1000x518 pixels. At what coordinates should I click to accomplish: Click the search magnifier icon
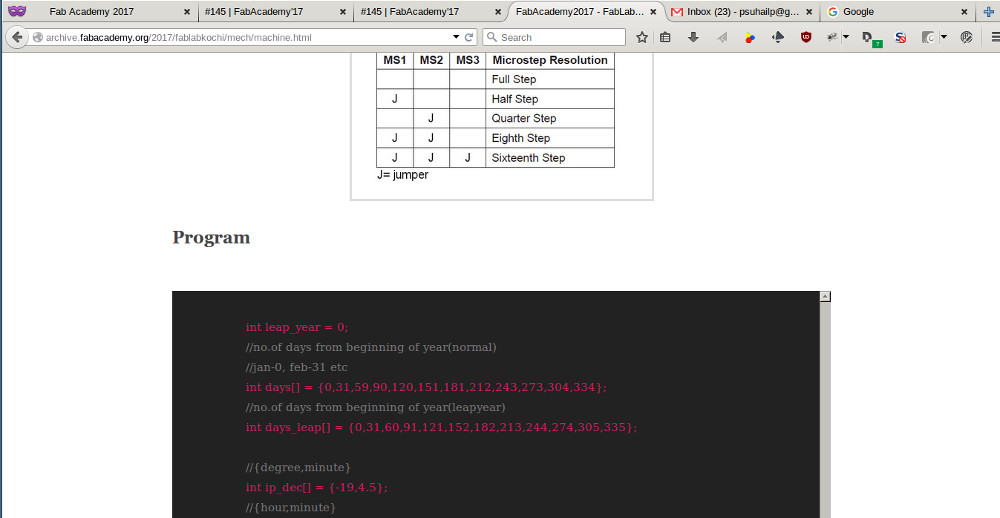pyautogui.click(x=492, y=37)
